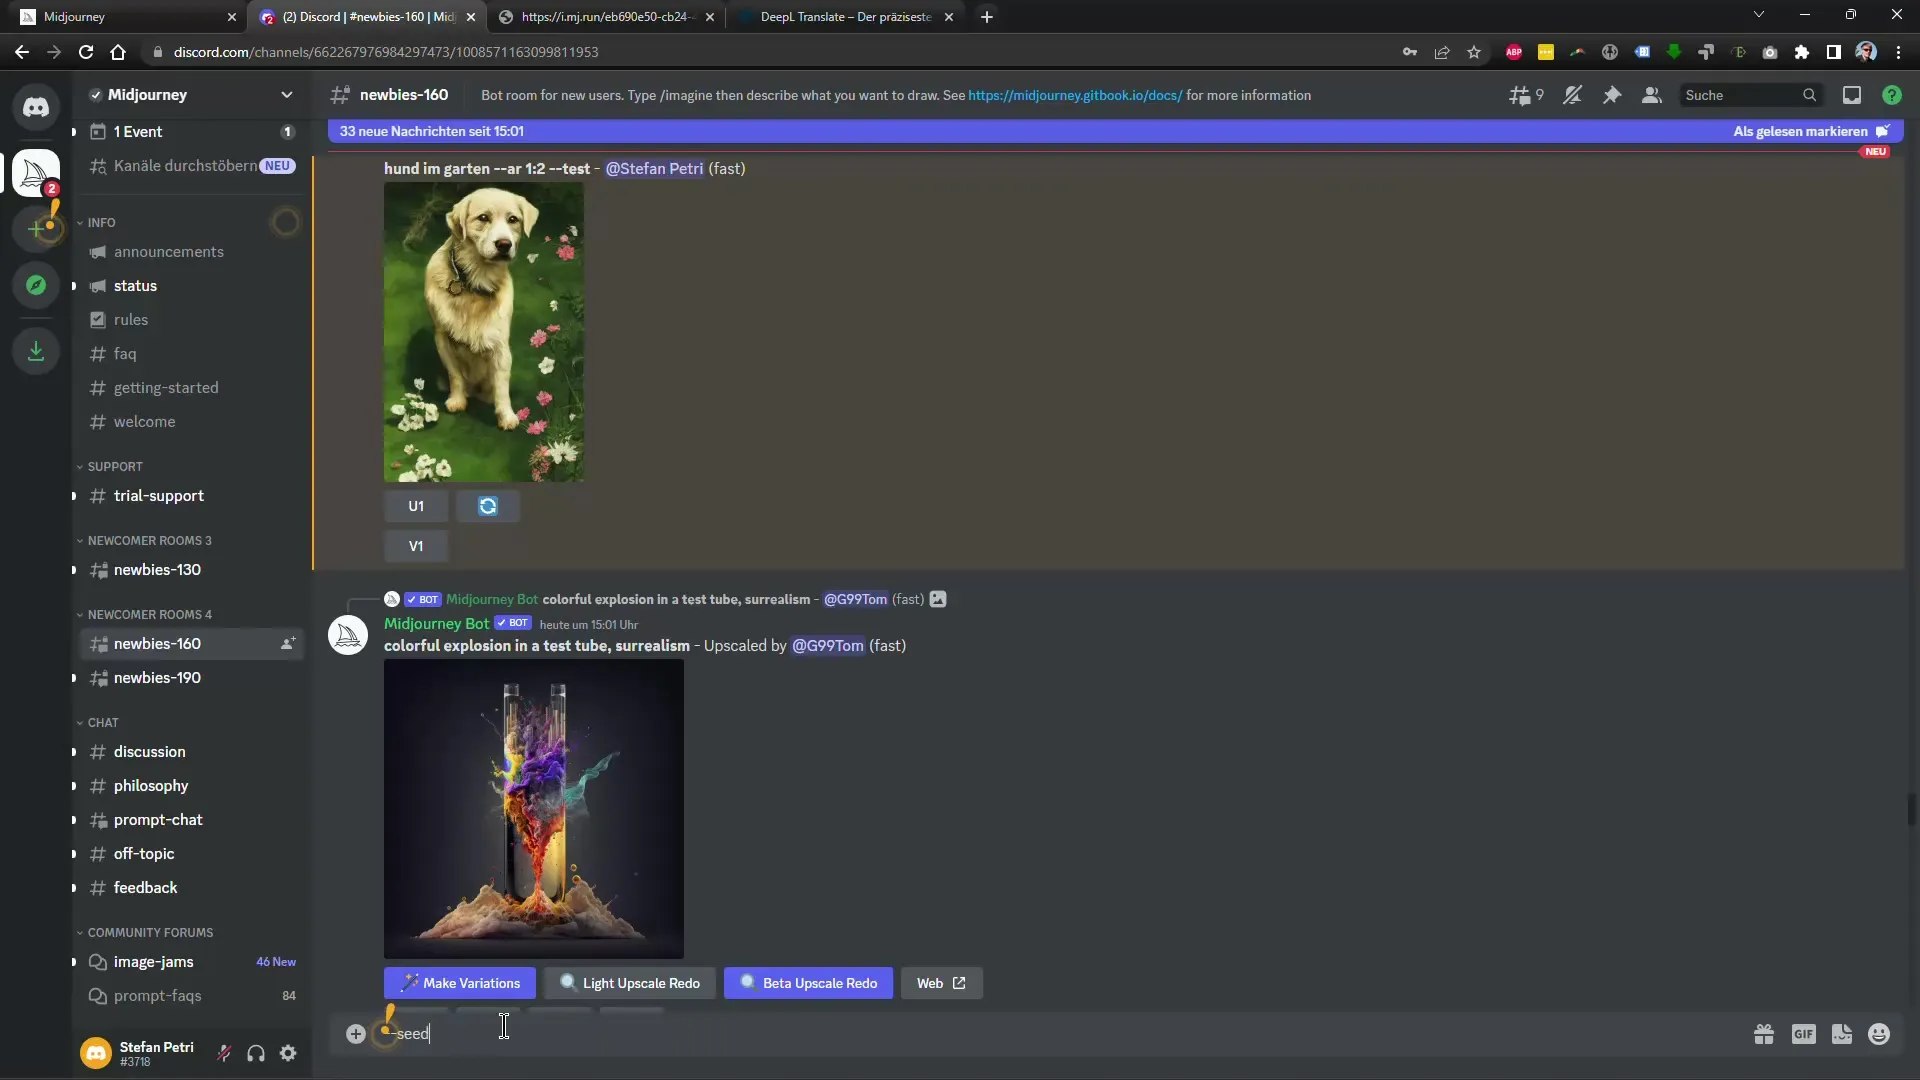1920x1080 pixels.
Task: Expand the newbies-130 channel
Action: click(x=157, y=570)
